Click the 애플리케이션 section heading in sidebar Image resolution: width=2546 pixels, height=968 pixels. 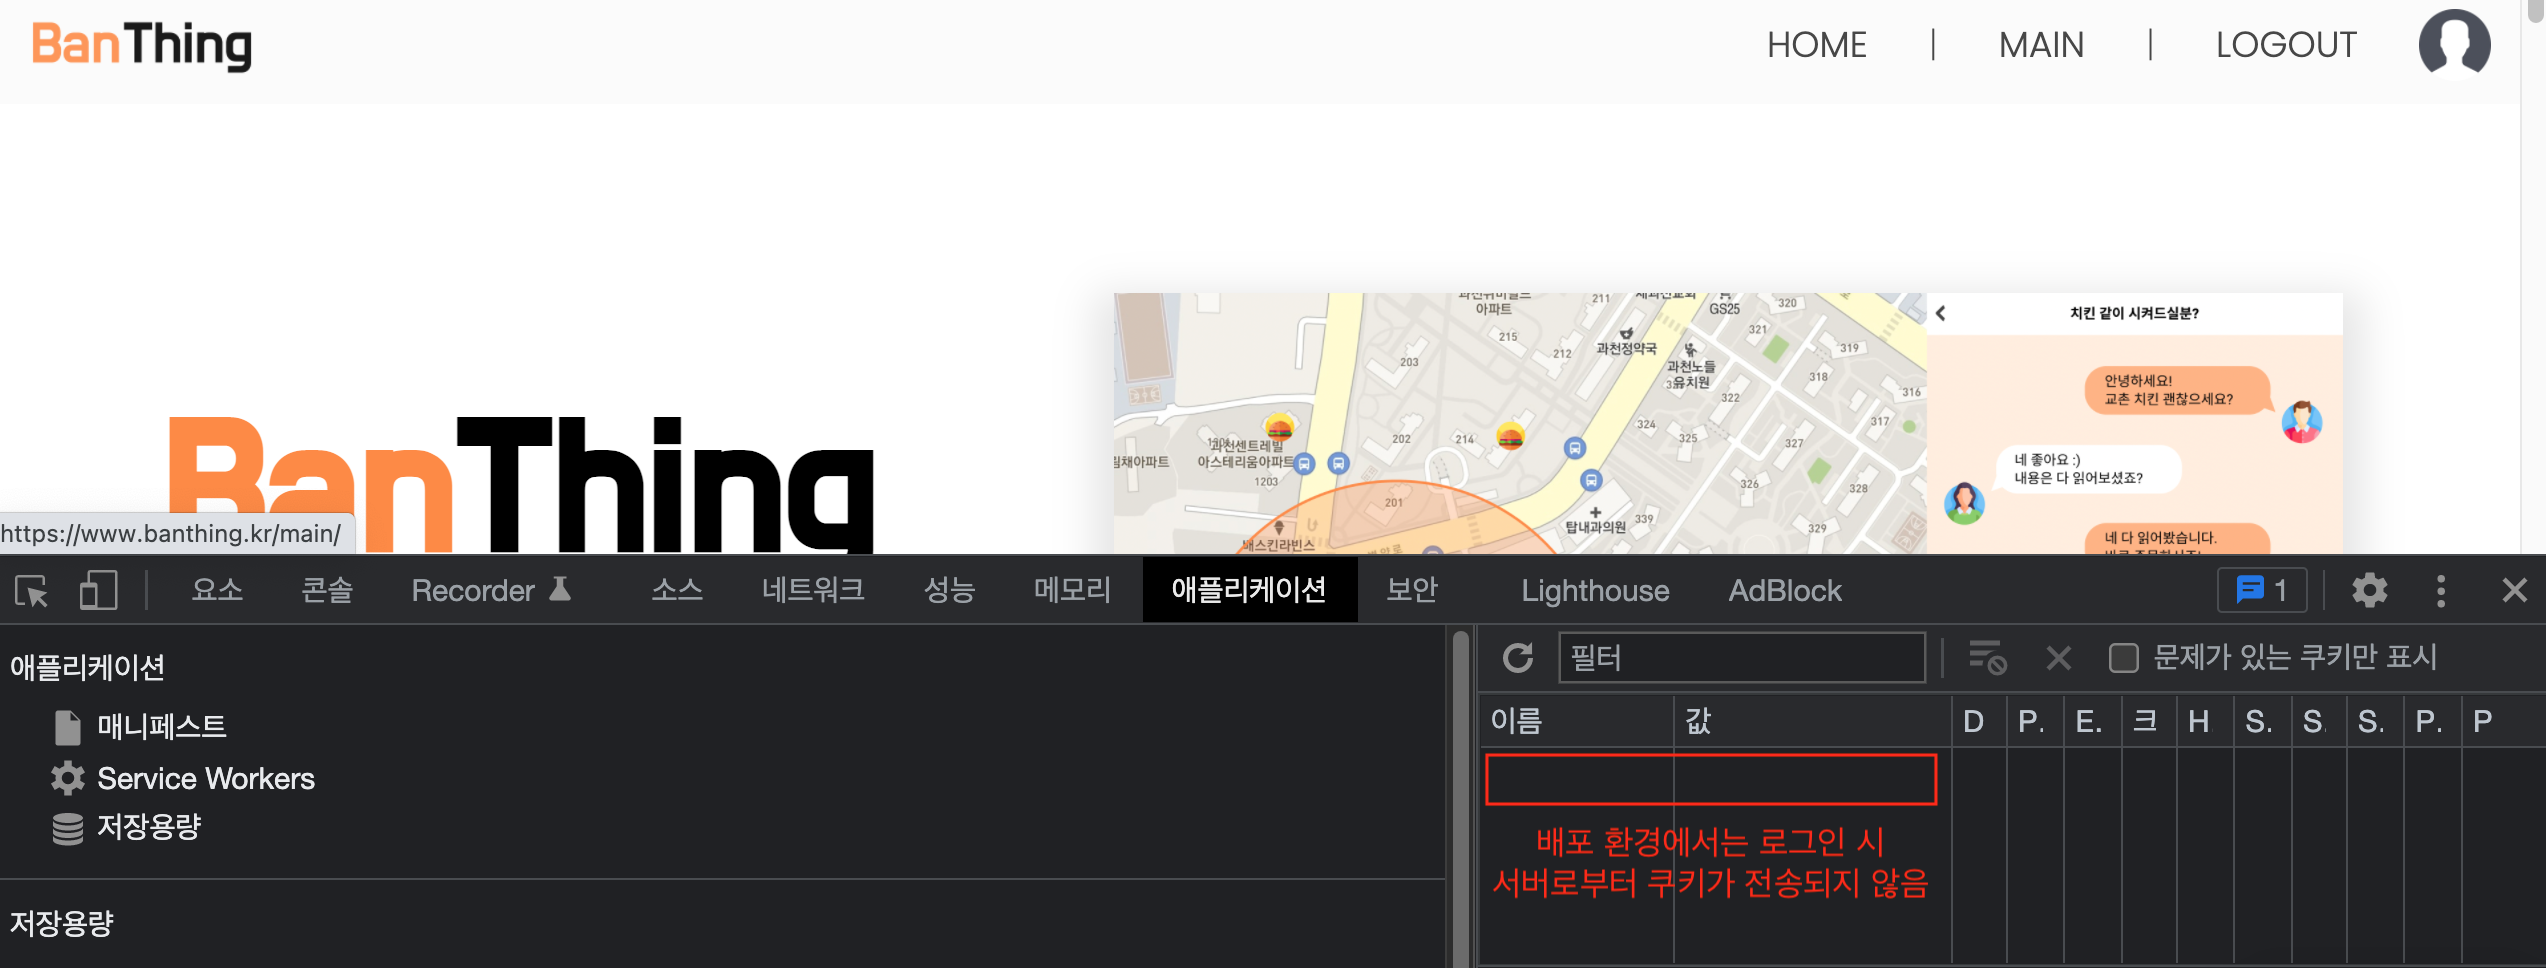click(x=87, y=667)
